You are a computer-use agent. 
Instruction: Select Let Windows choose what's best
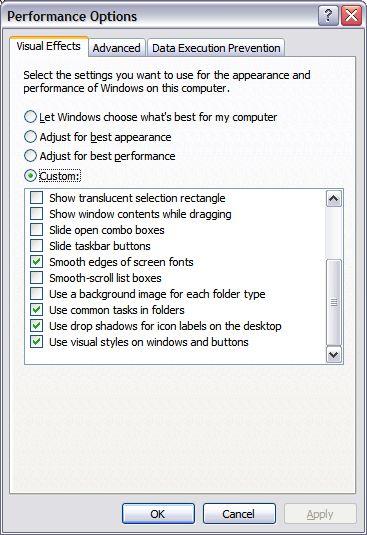pos(30,117)
